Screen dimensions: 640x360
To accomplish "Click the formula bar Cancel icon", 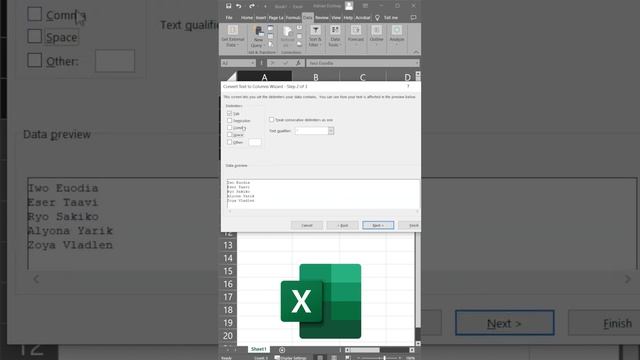I will [x=272, y=63].
